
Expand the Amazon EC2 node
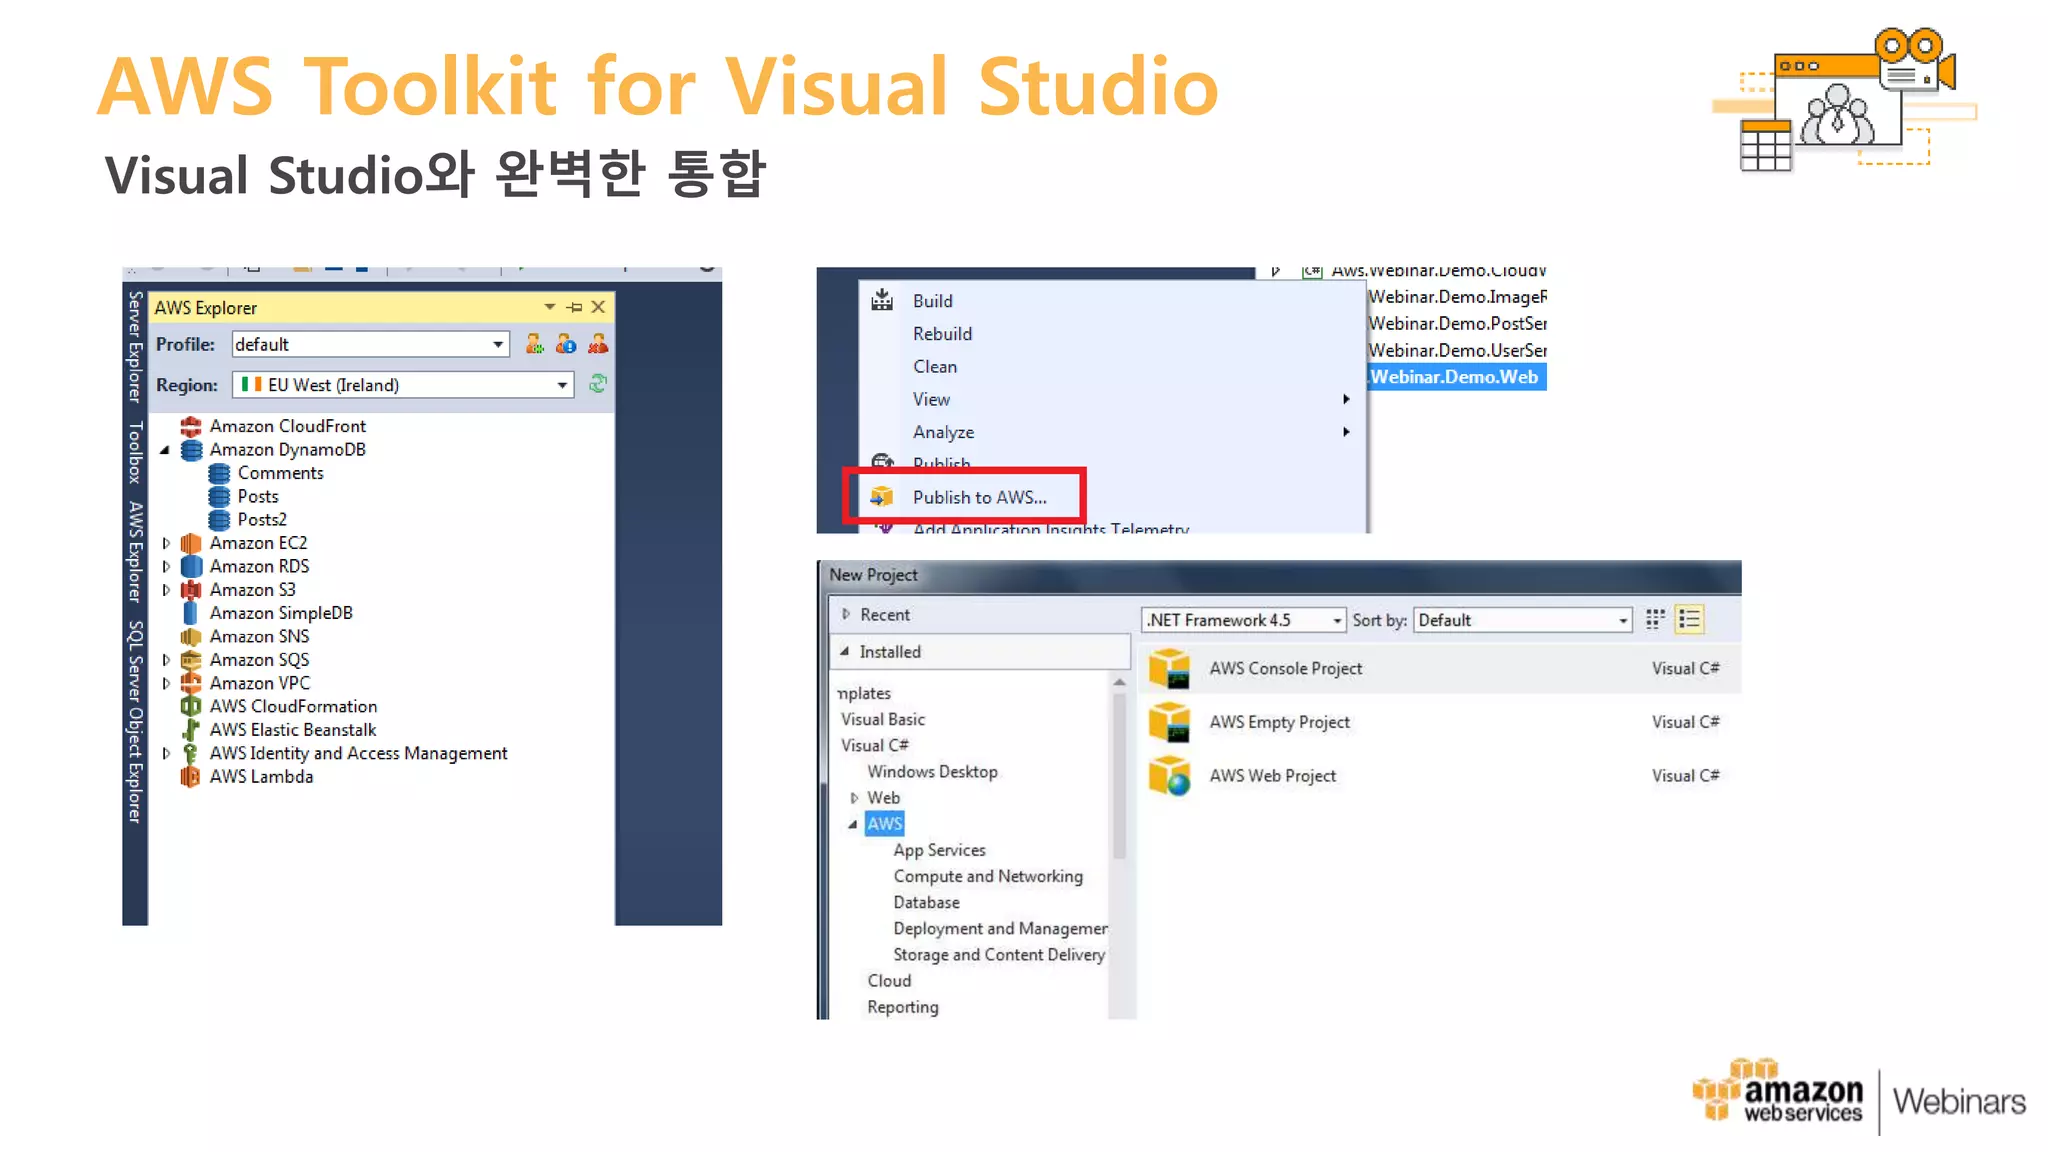pyautogui.click(x=166, y=543)
